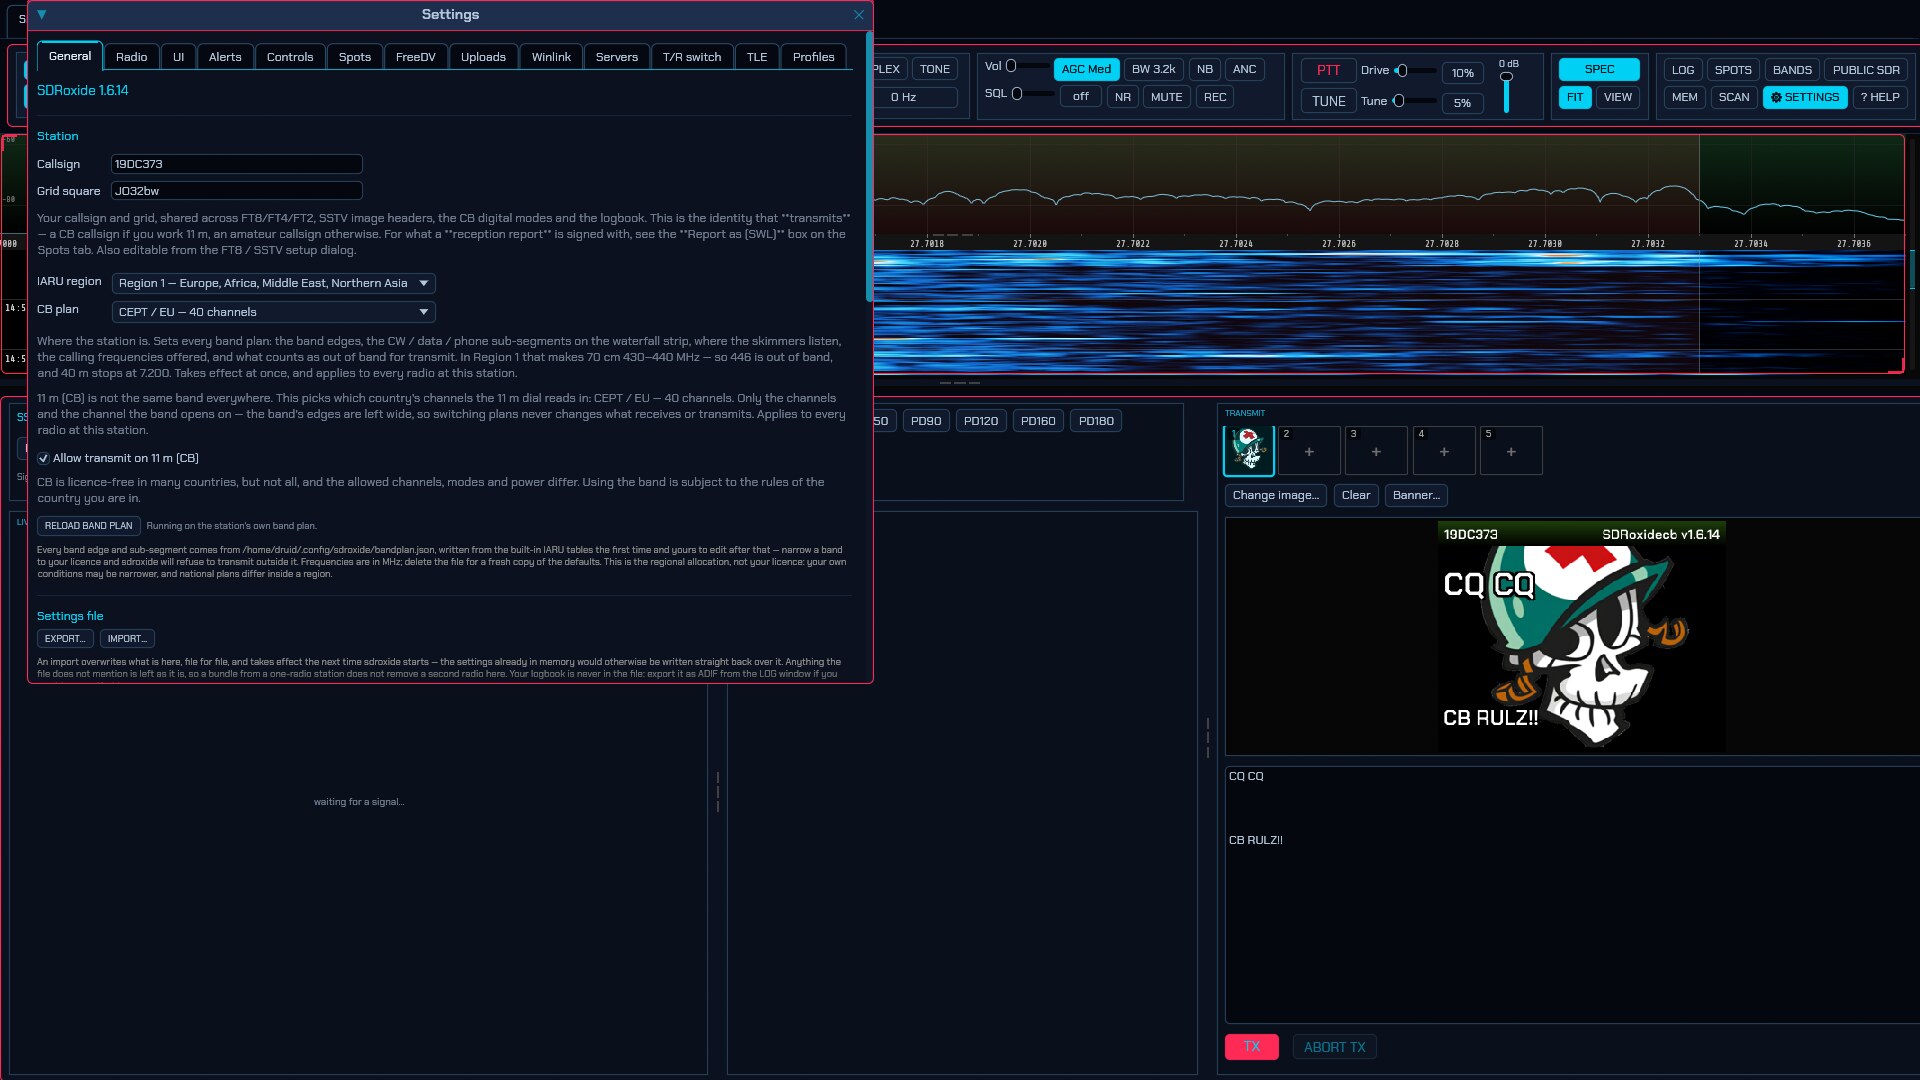
Task: Click the ABORT TX button
Action: tap(1334, 1047)
